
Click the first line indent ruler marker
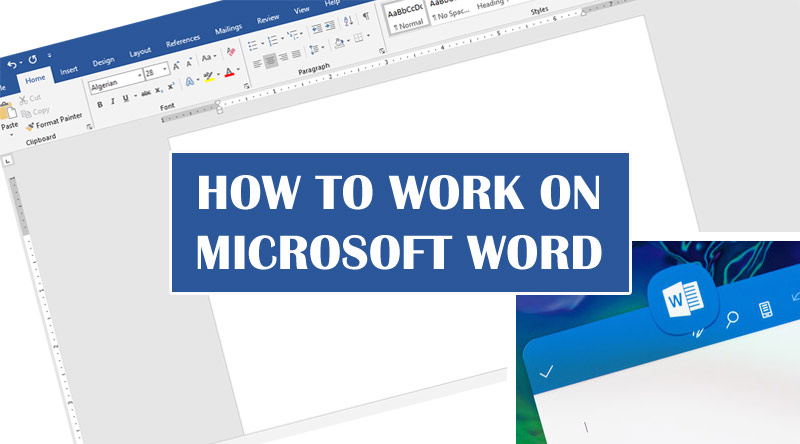(218, 104)
